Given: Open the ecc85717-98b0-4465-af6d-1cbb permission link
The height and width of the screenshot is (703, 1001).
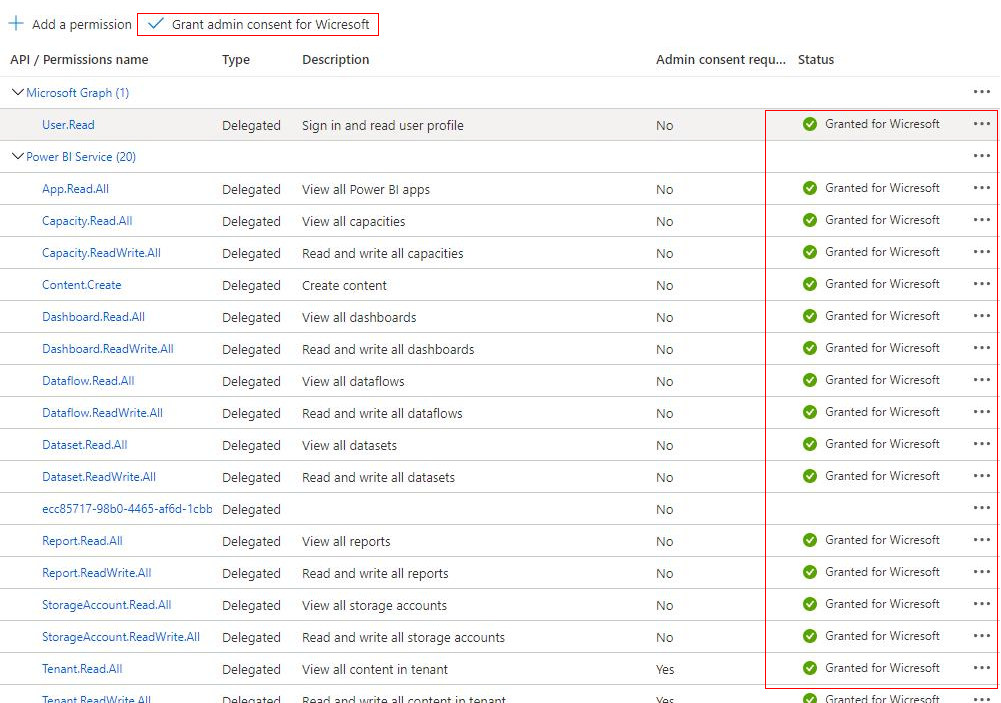Looking at the screenshot, I should pyautogui.click(x=127, y=509).
